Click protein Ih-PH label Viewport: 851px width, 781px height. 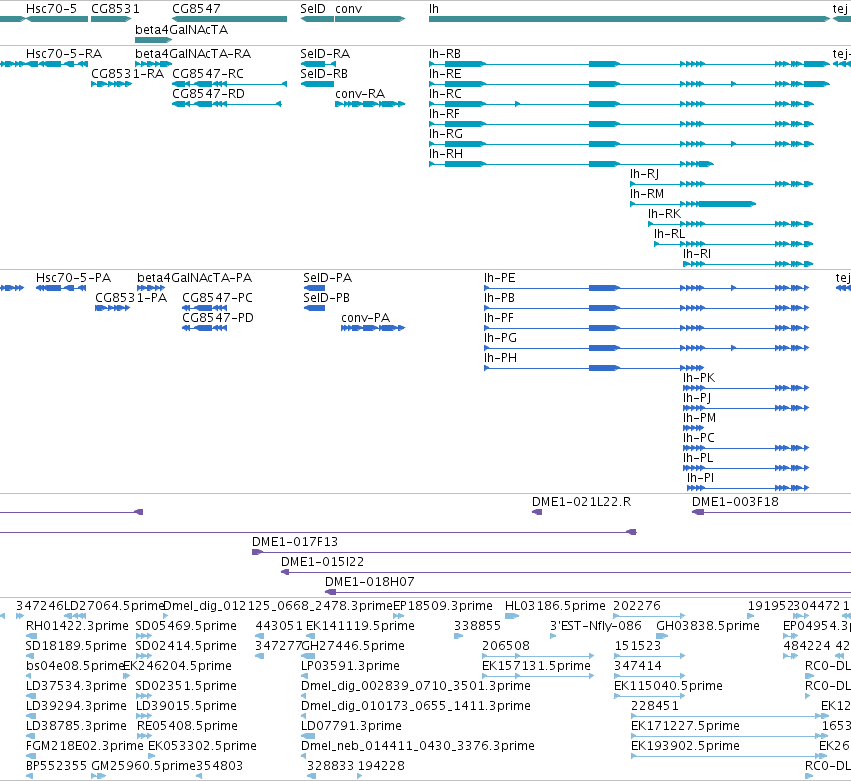pos(500,358)
